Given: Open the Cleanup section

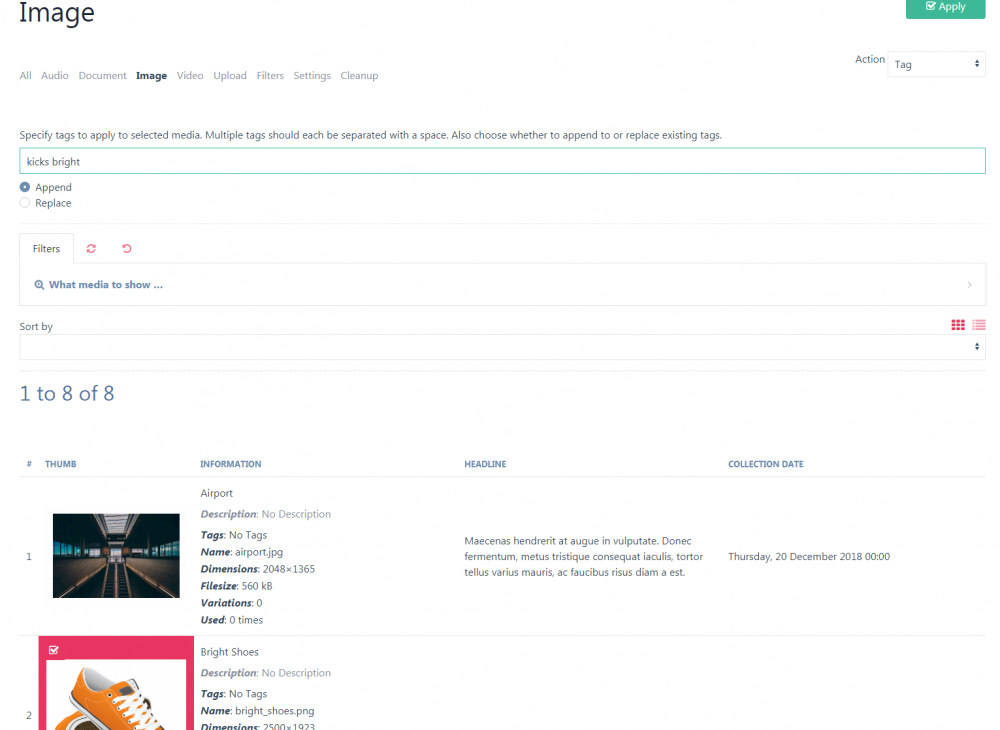Looking at the screenshot, I should point(359,75).
